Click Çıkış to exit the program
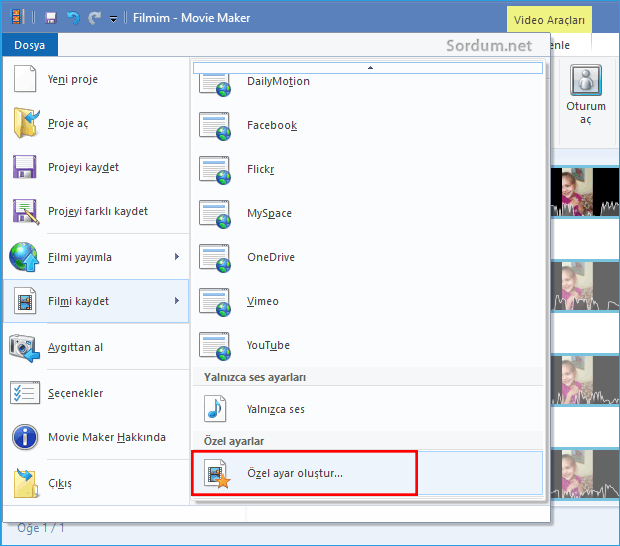 [x=59, y=483]
